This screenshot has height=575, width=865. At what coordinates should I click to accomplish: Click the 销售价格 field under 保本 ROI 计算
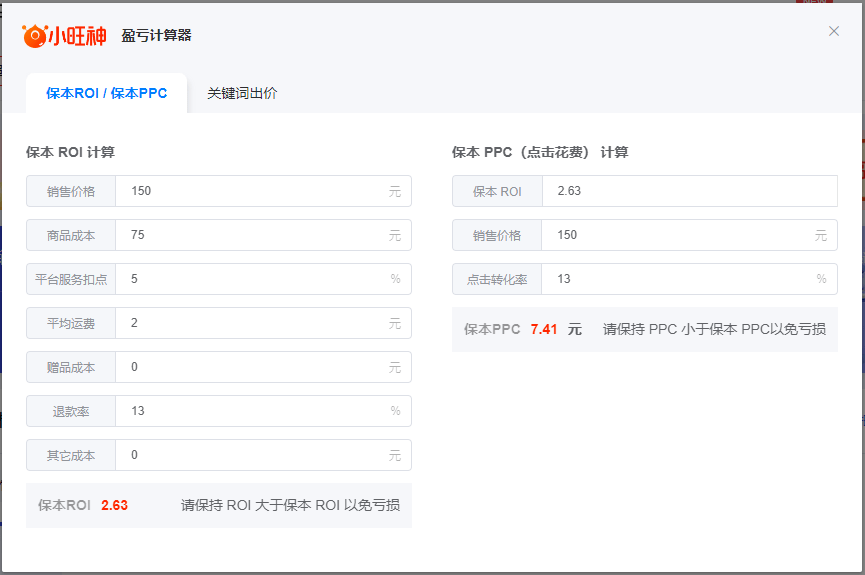pyautogui.click(x=250, y=191)
